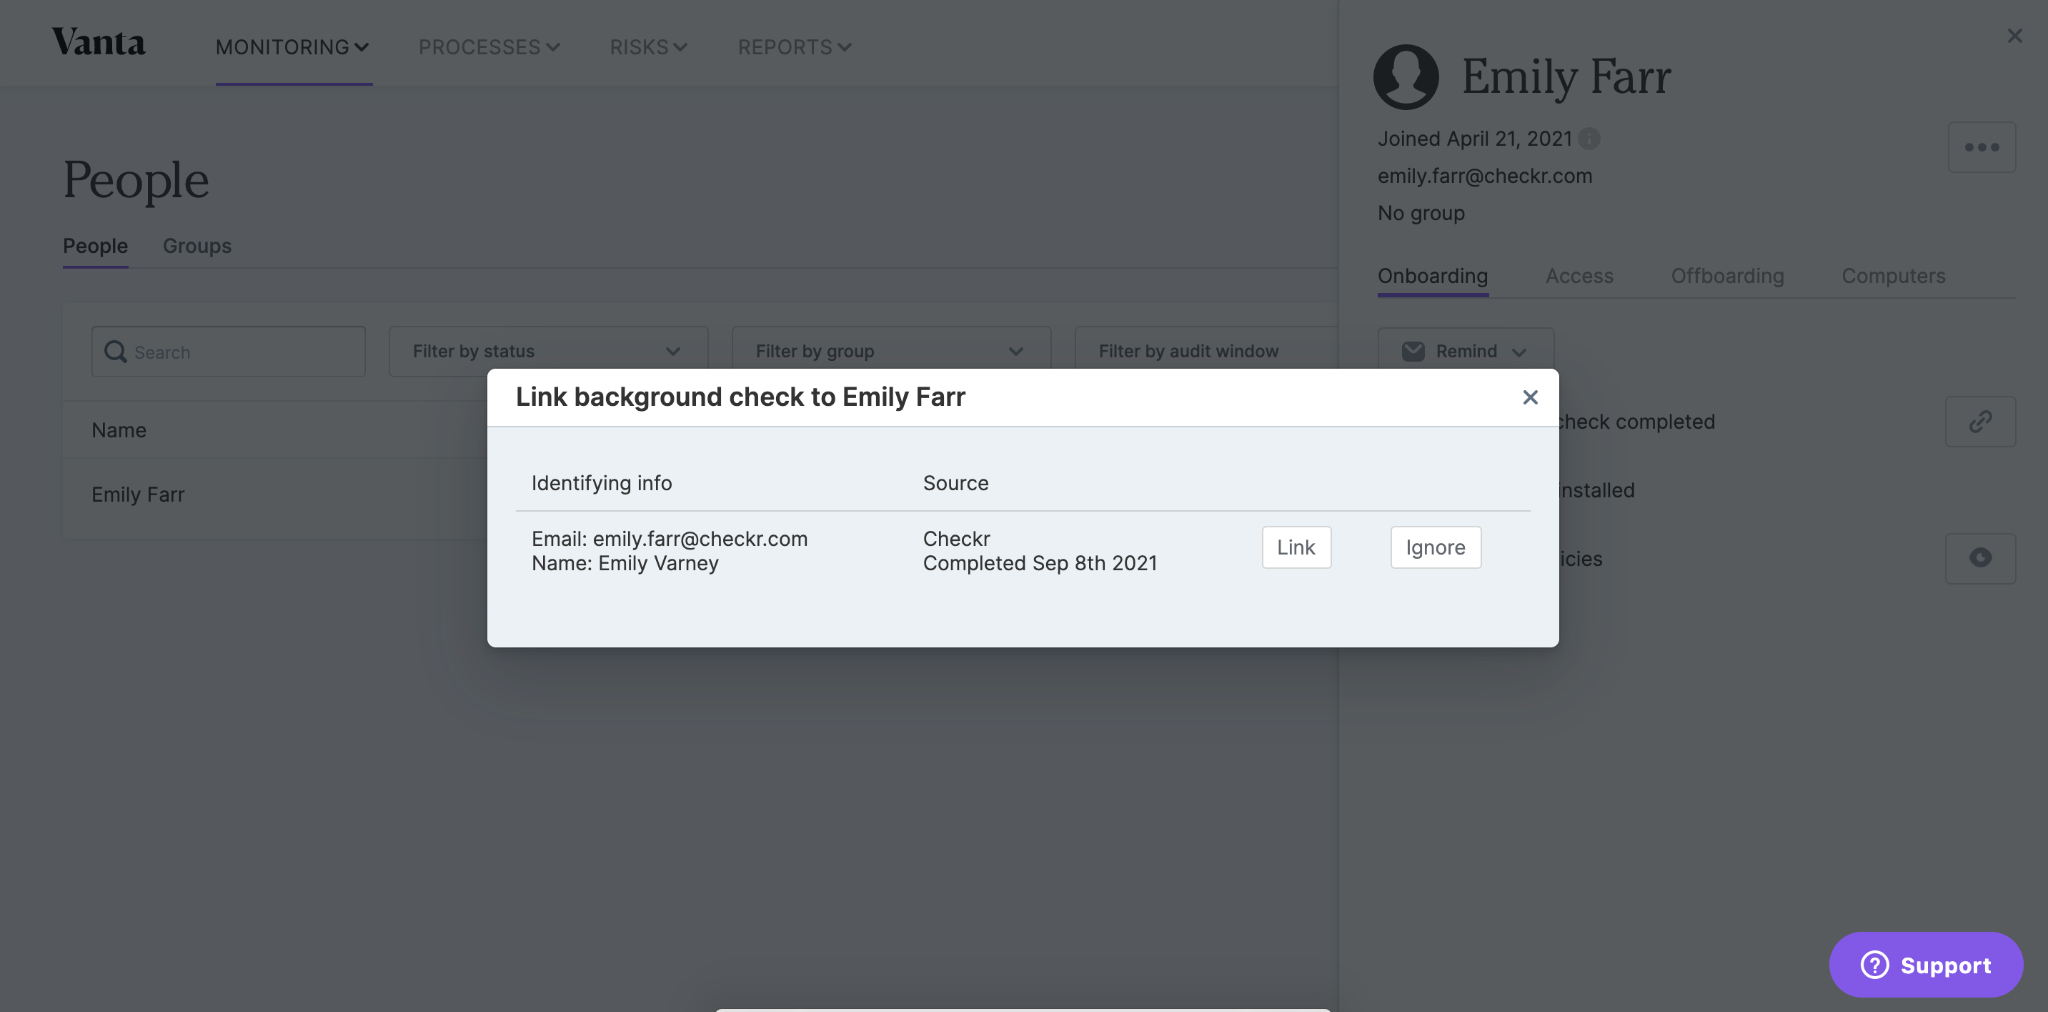Screen dimensions: 2048x1012
Task: Click Emily Farr's profile avatar
Action: (x=1406, y=76)
